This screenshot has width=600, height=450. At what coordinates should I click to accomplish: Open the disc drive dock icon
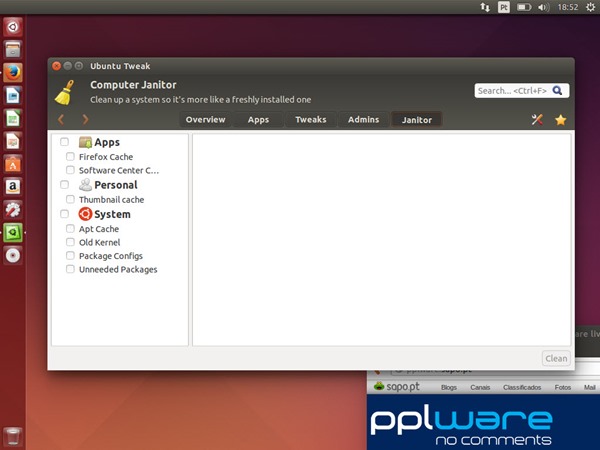click(x=13, y=255)
